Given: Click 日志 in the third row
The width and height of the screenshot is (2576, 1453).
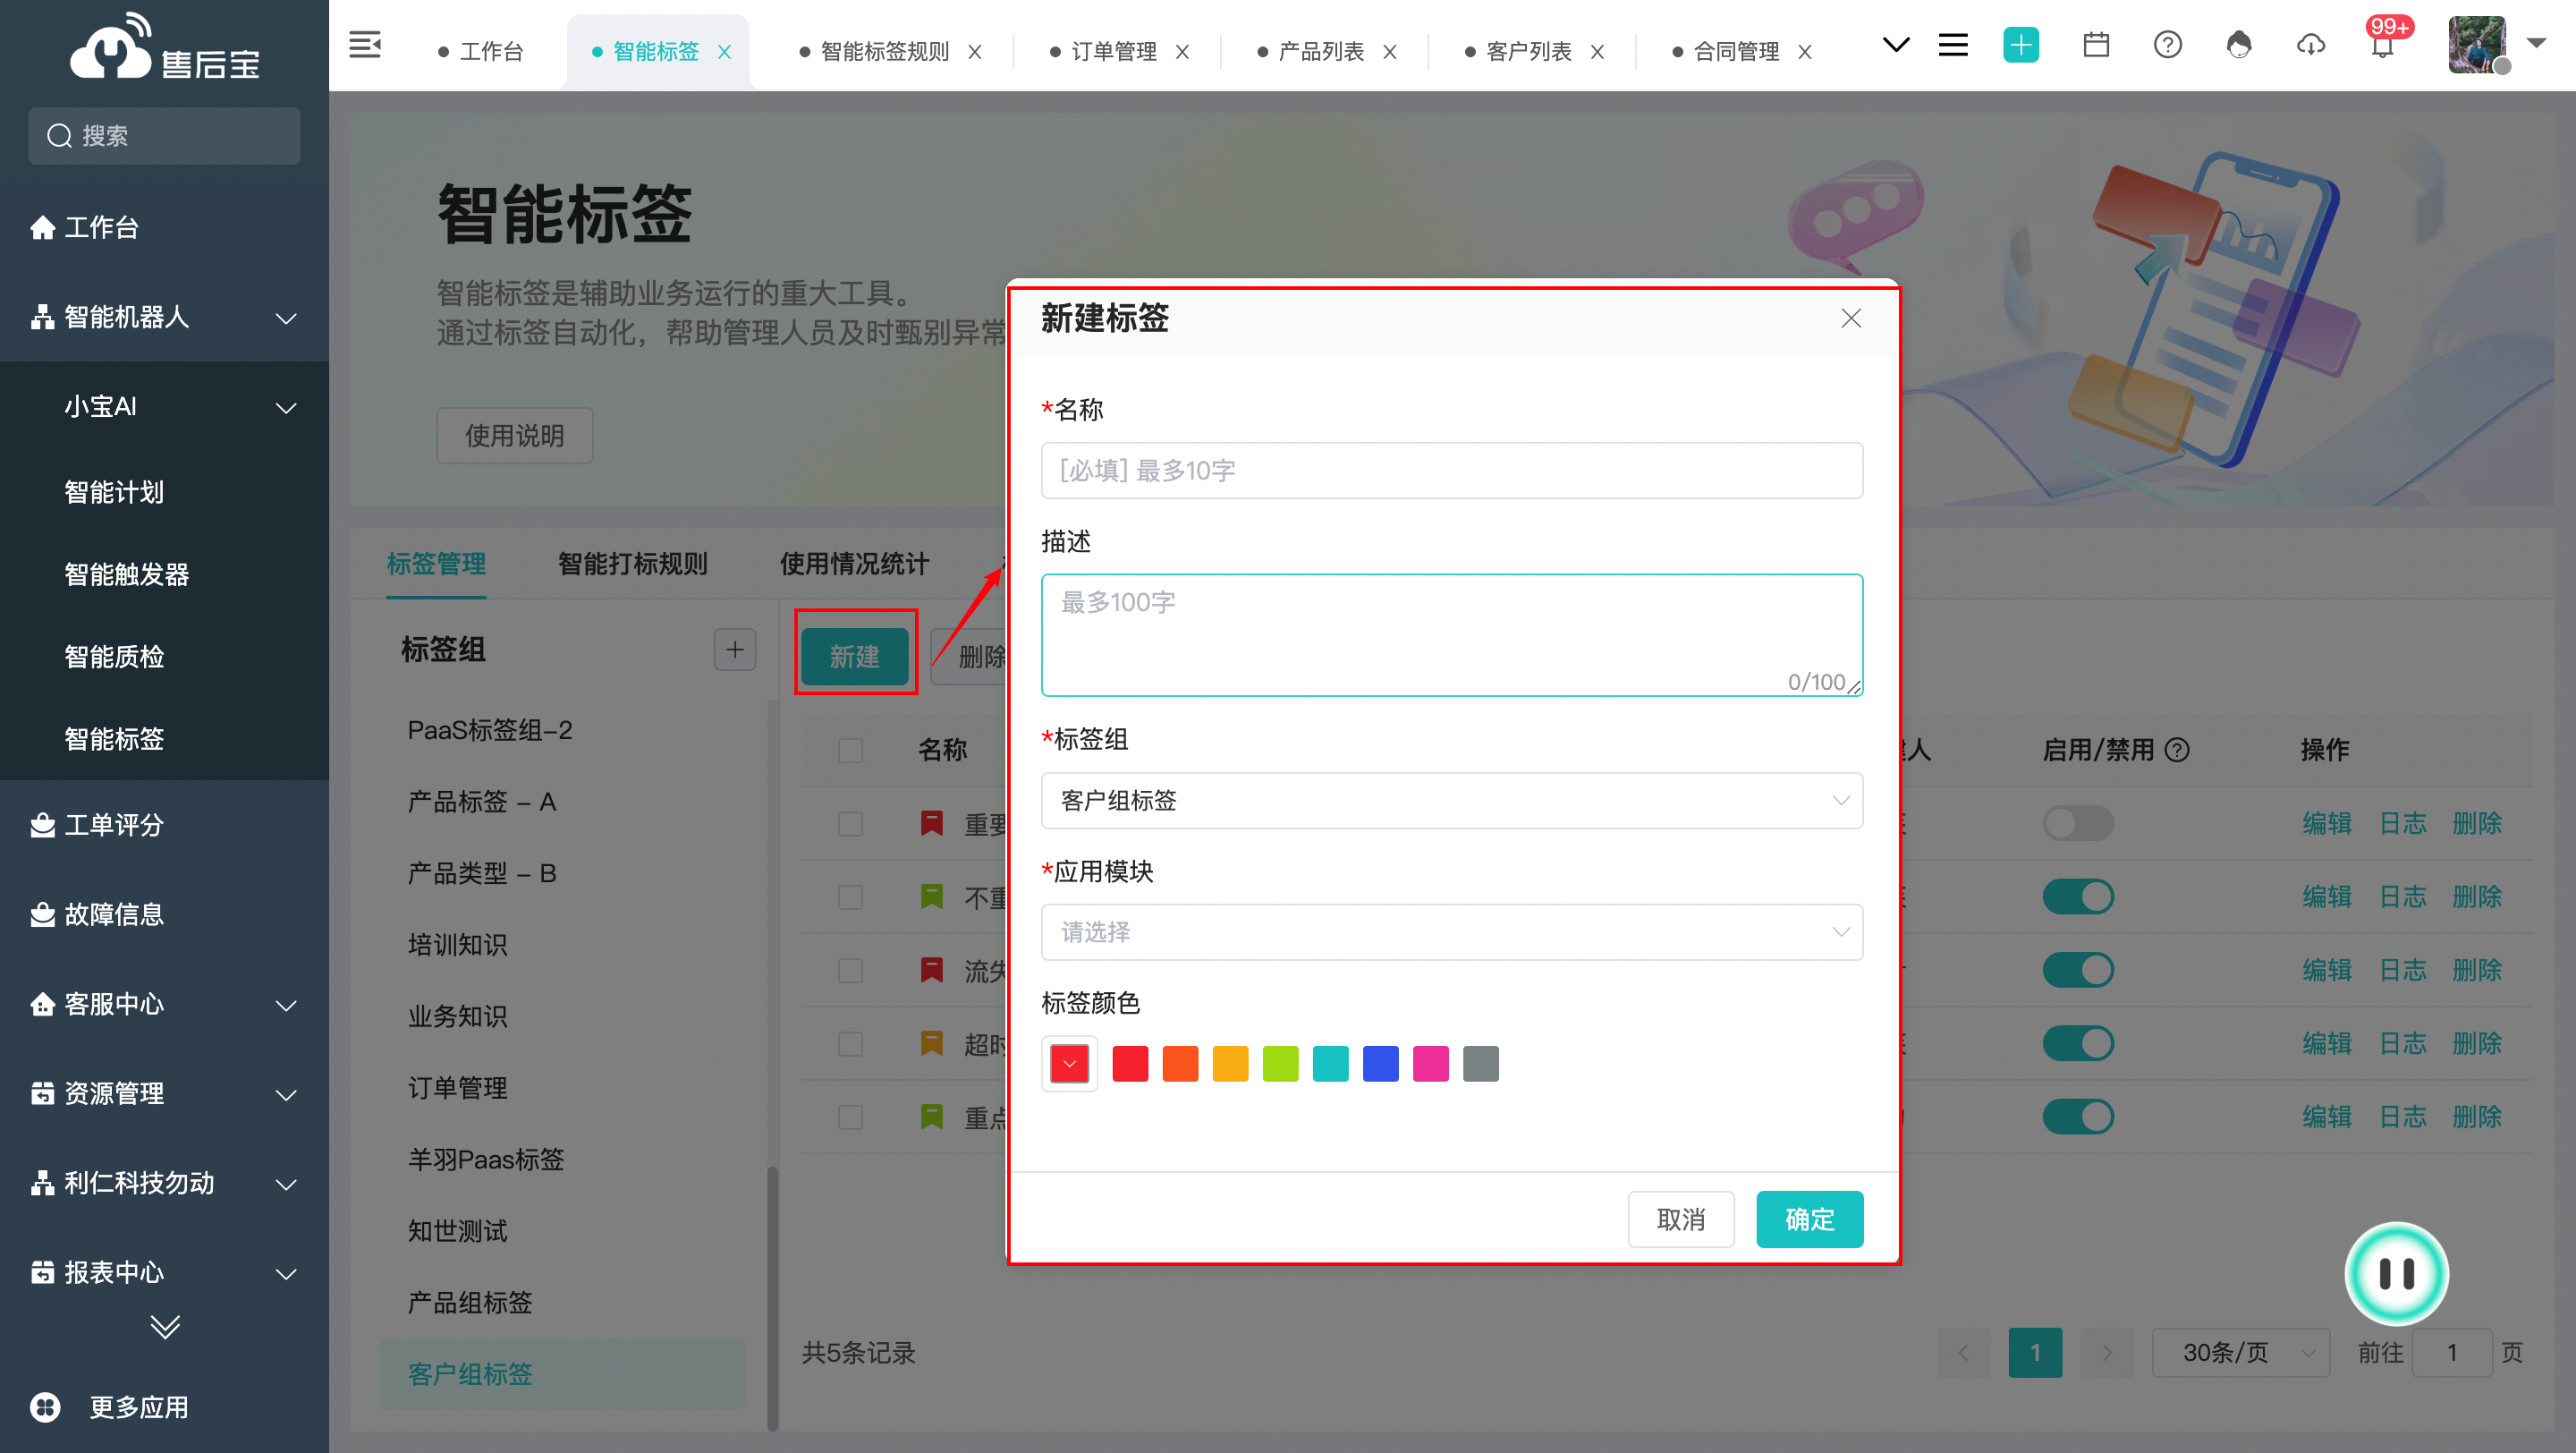Looking at the screenshot, I should (2402, 970).
